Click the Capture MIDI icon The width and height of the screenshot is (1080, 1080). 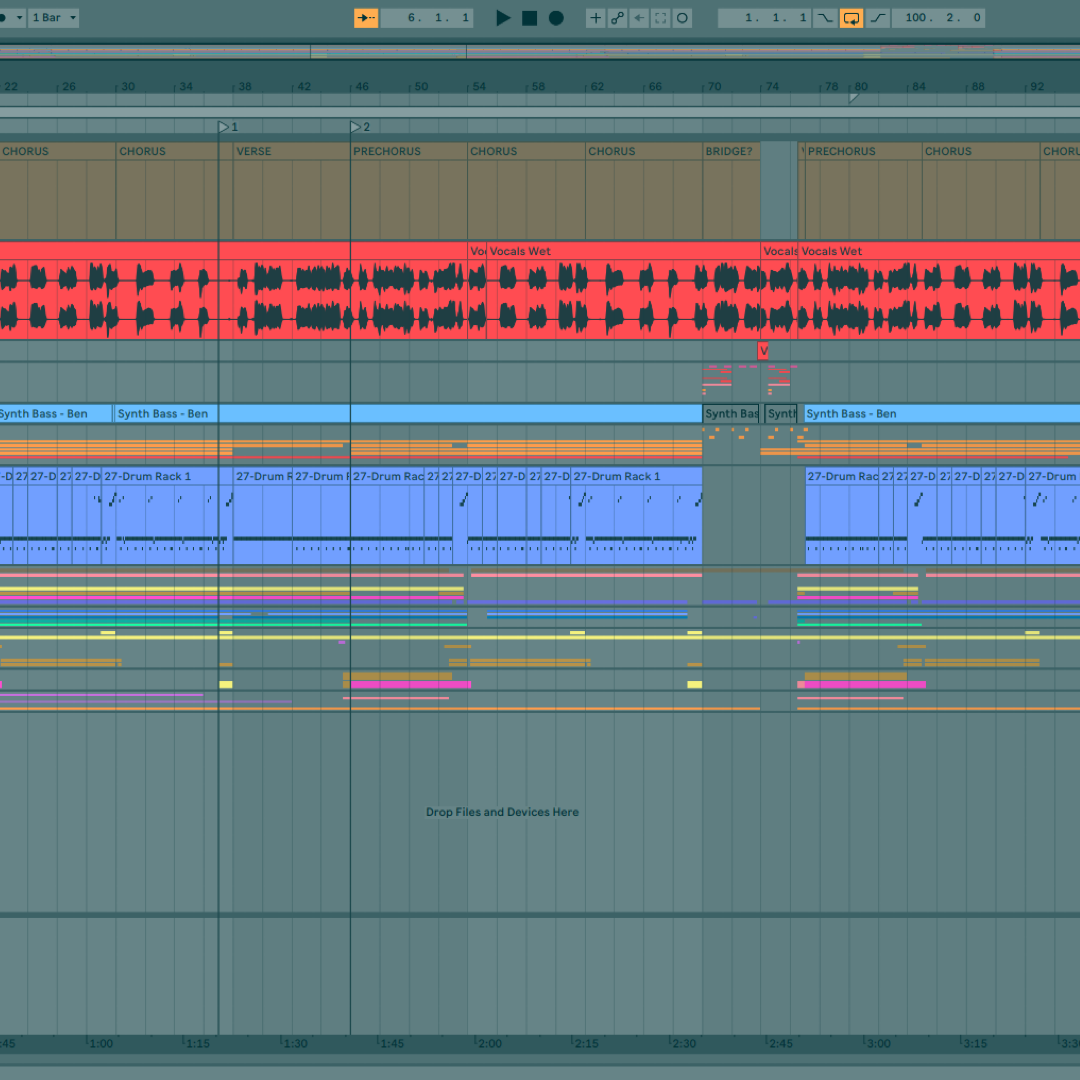[661, 18]
